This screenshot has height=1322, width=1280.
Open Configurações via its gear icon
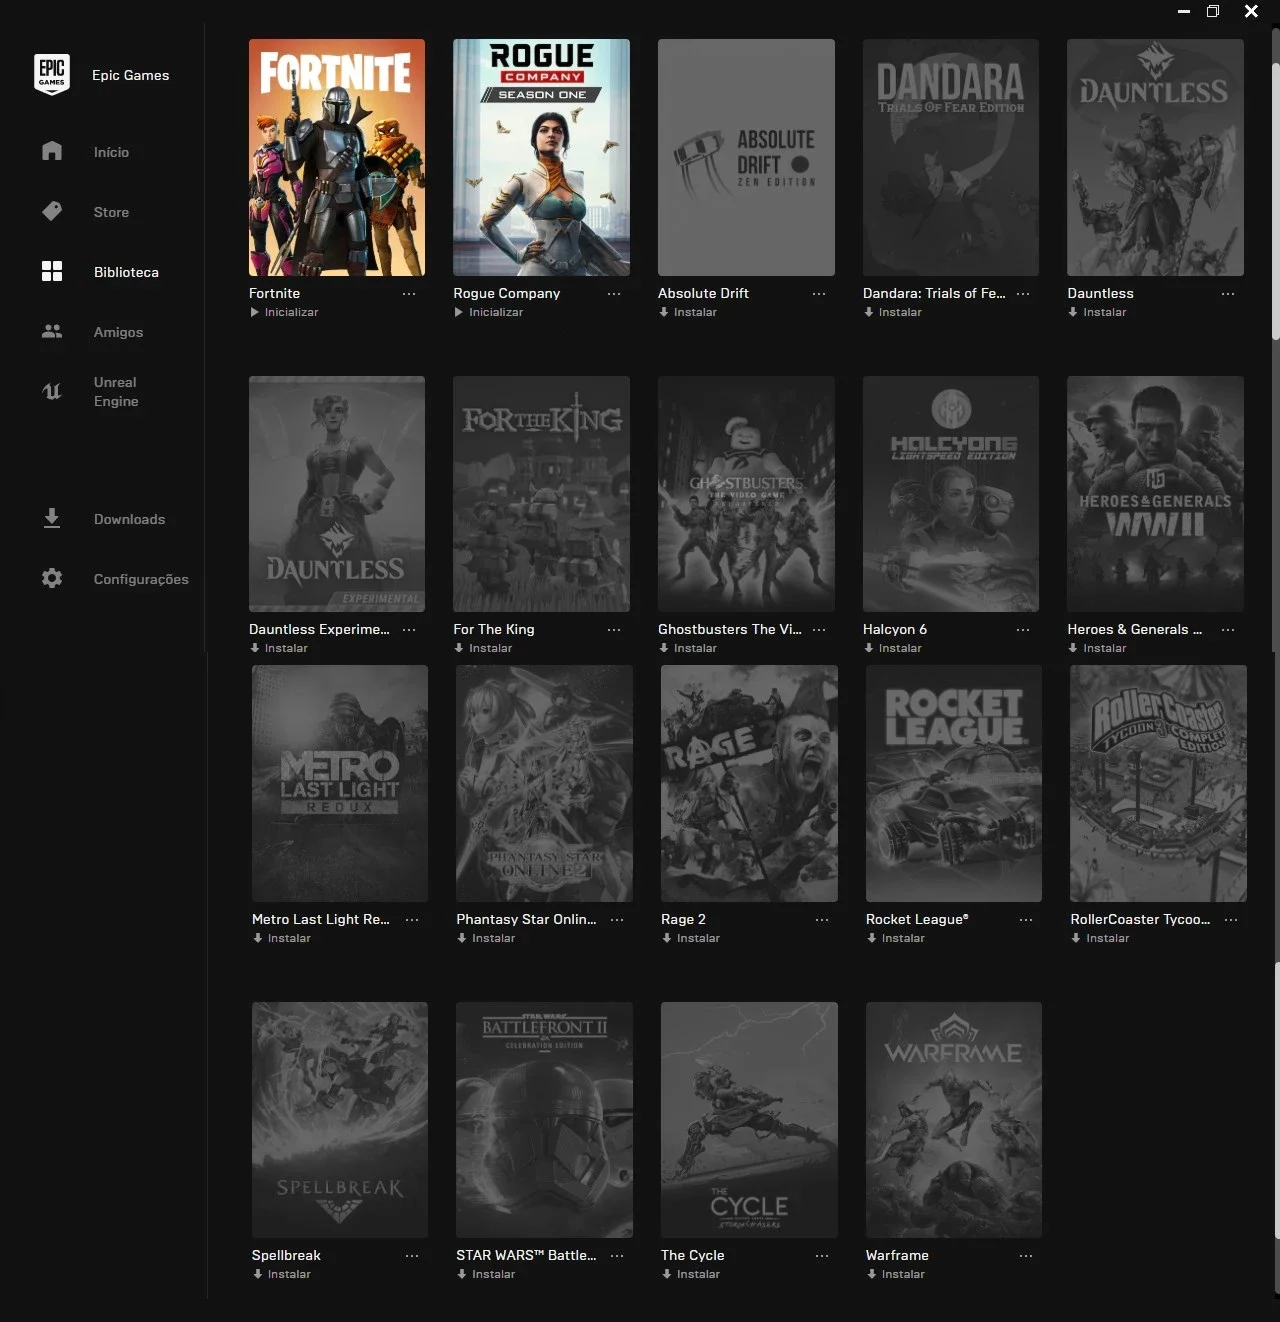(52, 578)
